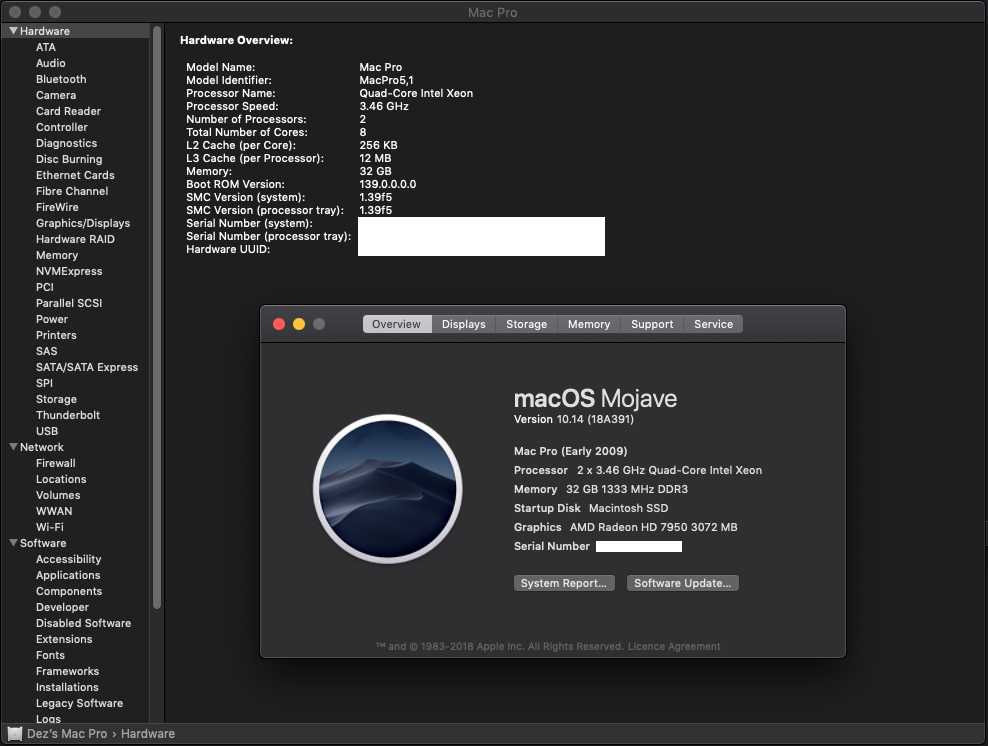Click Dez's Mac Pro in the path bar
Viewport: 988px width, 746px height.
coord(67,733)
